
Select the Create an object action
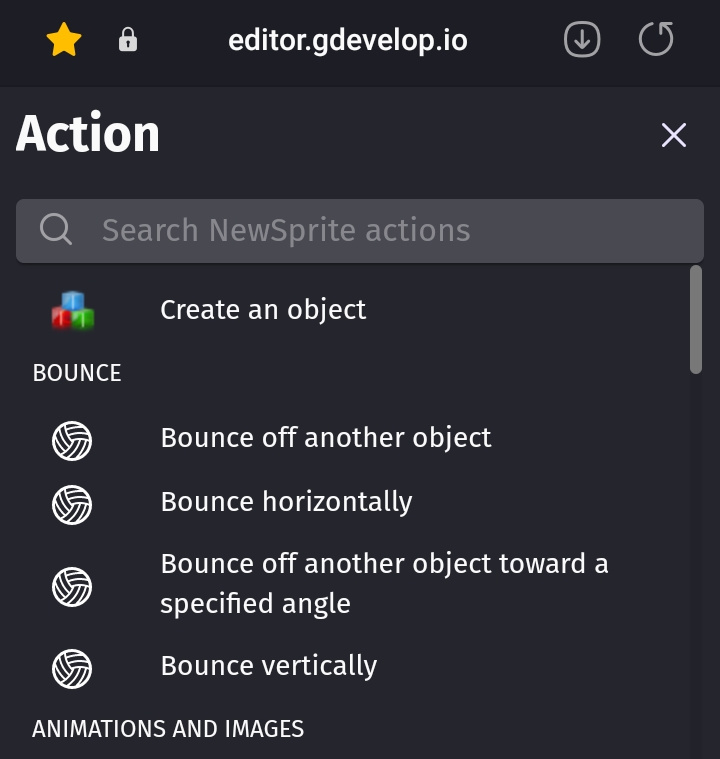[x=263, y=310]
